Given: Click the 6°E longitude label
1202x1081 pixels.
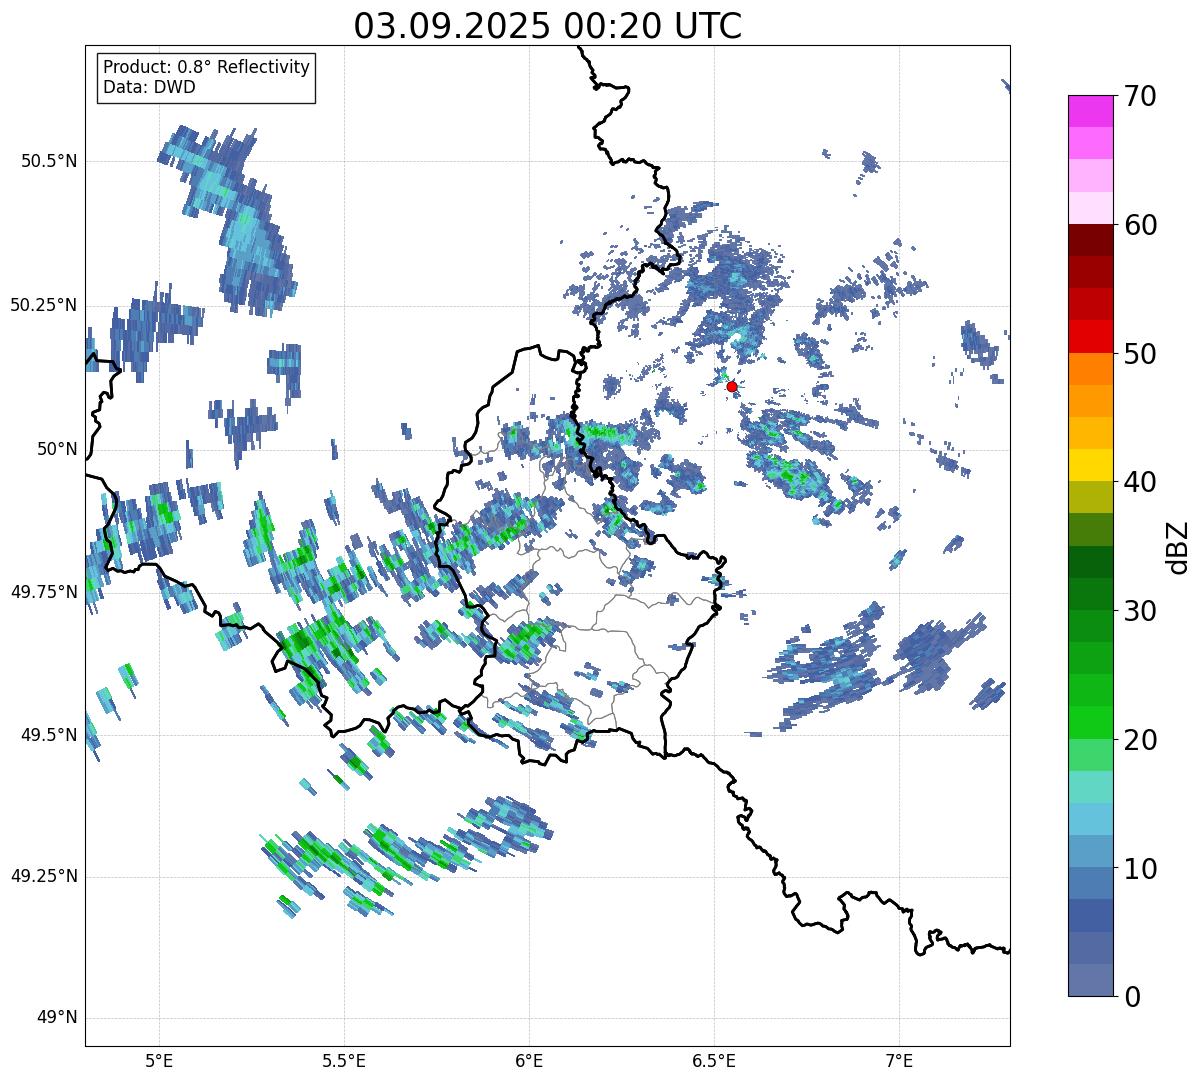Looking at the screenshot, I should tap(529, 1061).
